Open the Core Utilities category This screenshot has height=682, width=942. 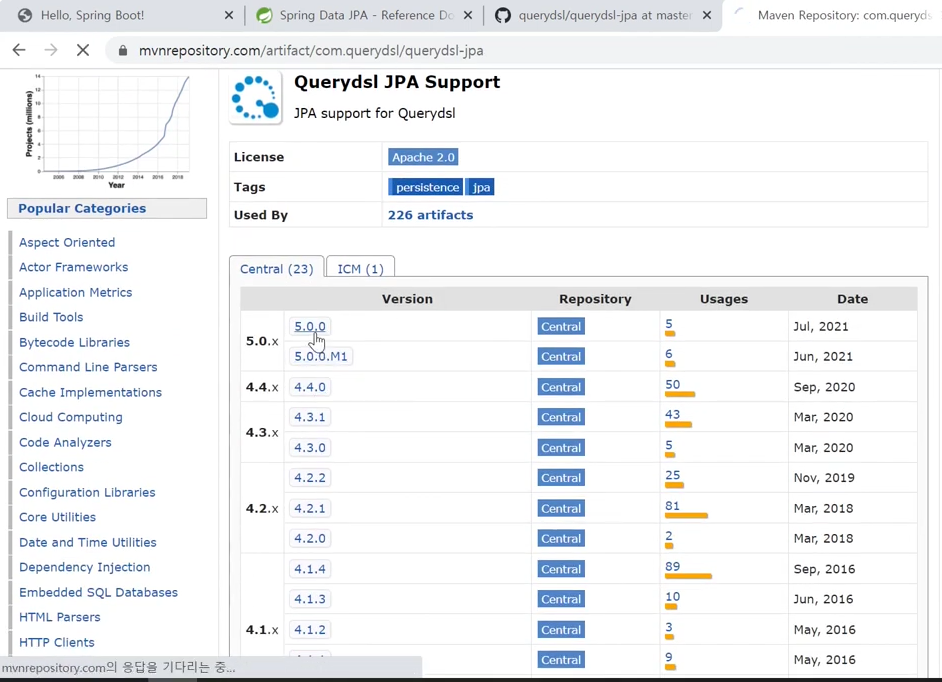[57, 517]
